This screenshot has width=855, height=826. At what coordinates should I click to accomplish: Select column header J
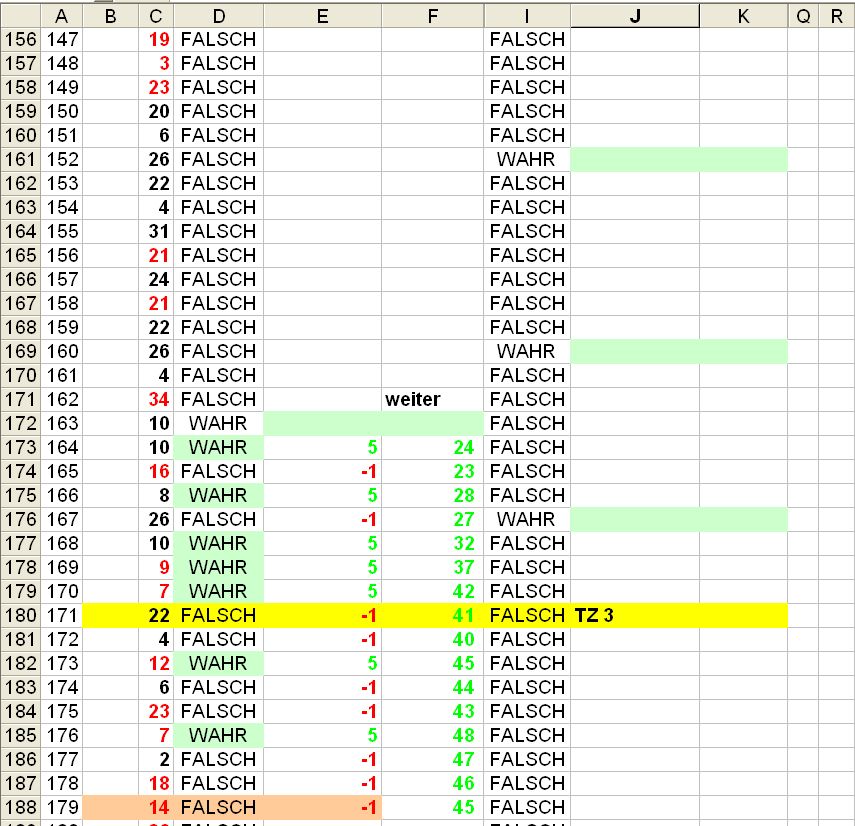[635, 16]
